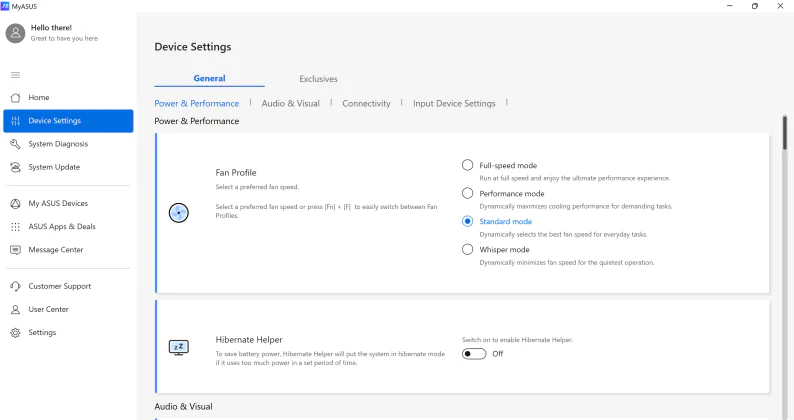
Task: Jump to Connectivity section
Action: [366, 103]
